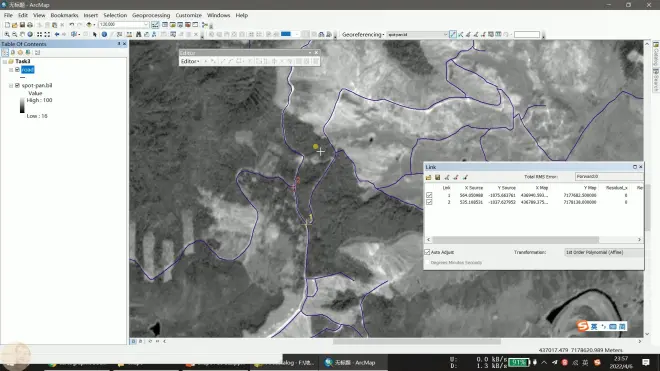Open the View Link Table icon

coord(498,35)
